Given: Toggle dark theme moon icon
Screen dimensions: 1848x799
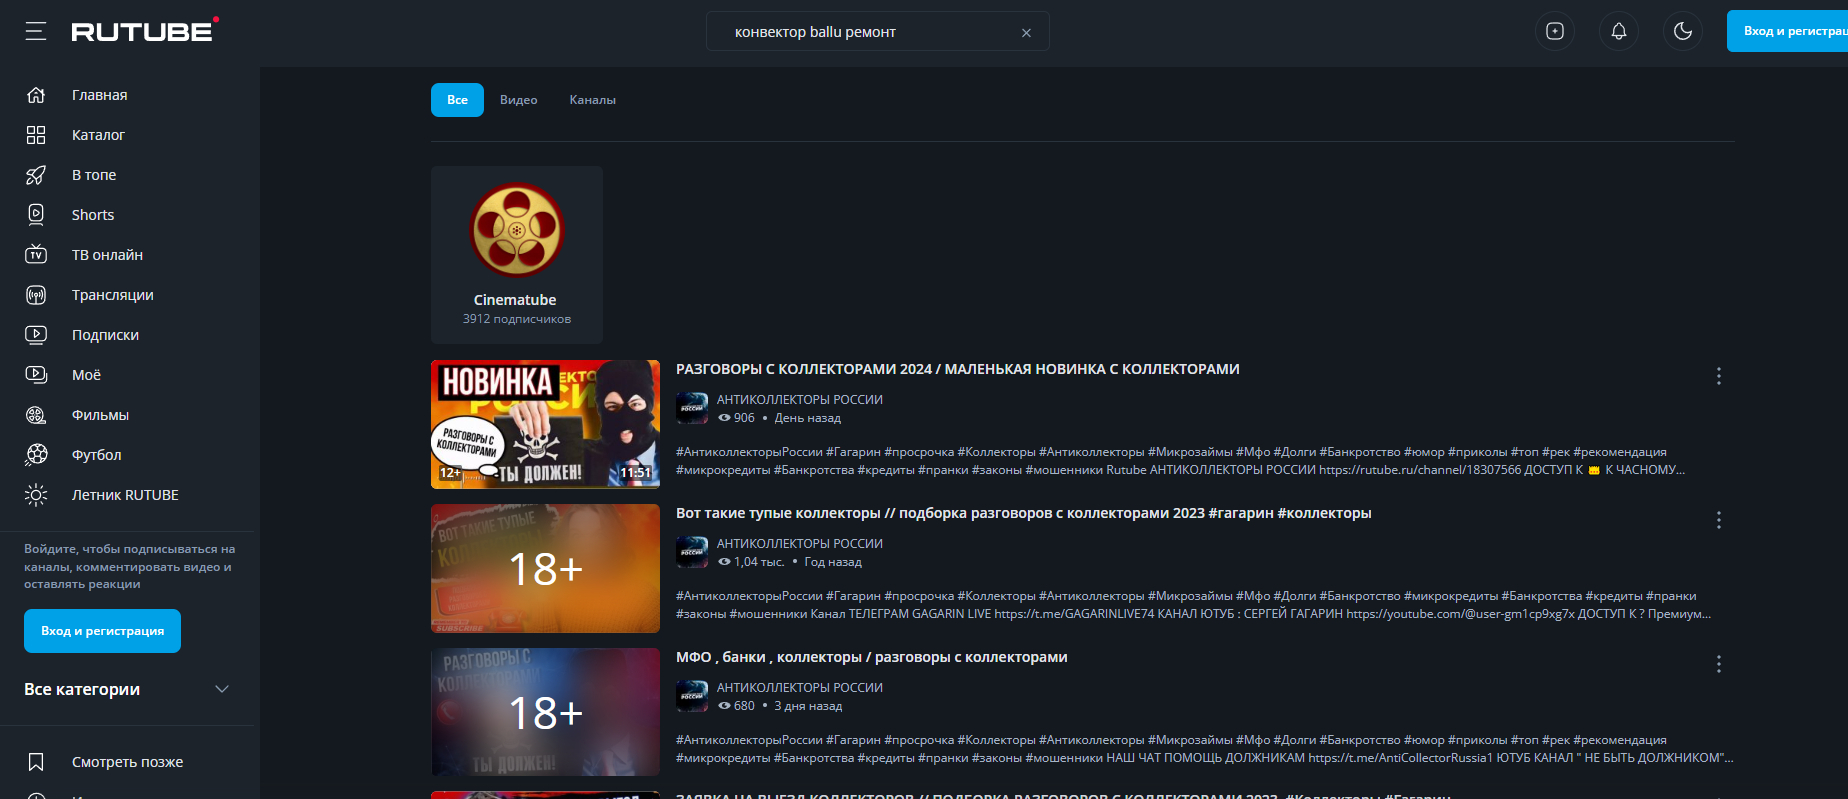Looking at the screenshot, I should click(x=1683, y=31).
